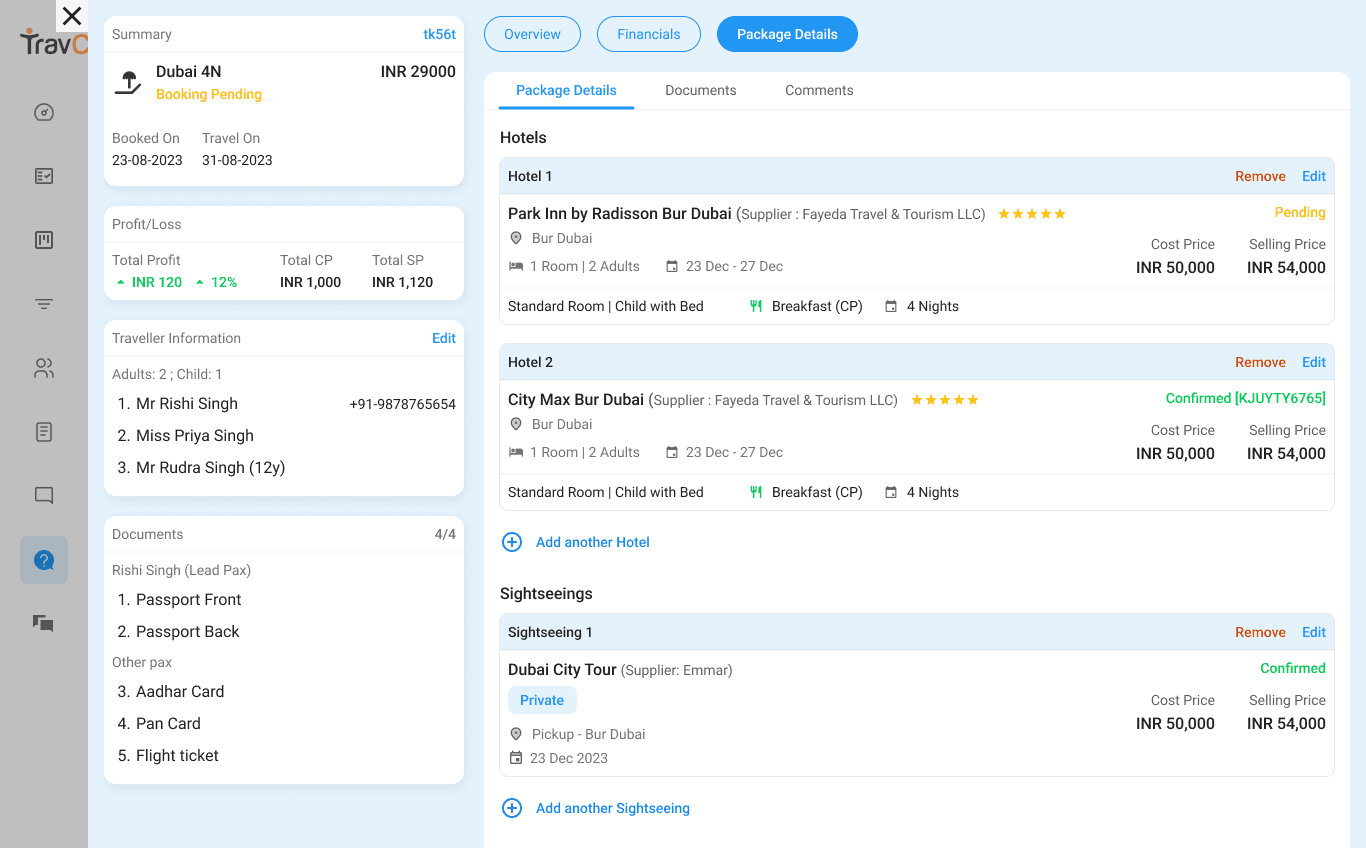Screen dimensions: 1366x848
Task: Click the Dubai City Tour title
Action: (x=562, y=670)
